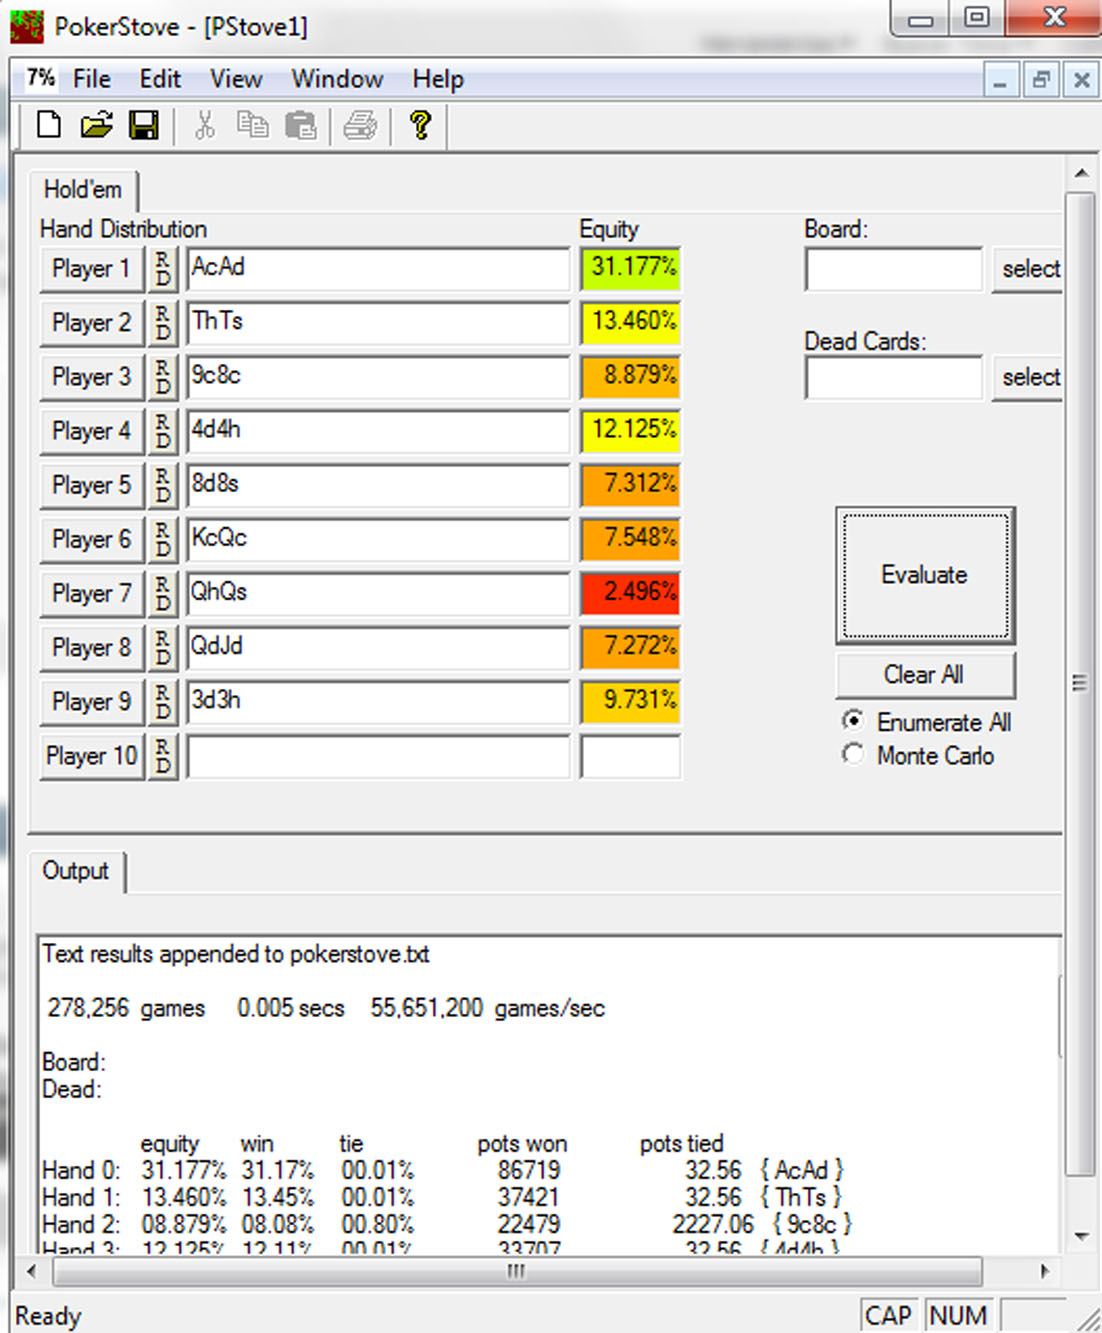Click the PokerStove app icon in title bar
The width and height of the screenshot is (1102, 1333).
coord(27,26)
